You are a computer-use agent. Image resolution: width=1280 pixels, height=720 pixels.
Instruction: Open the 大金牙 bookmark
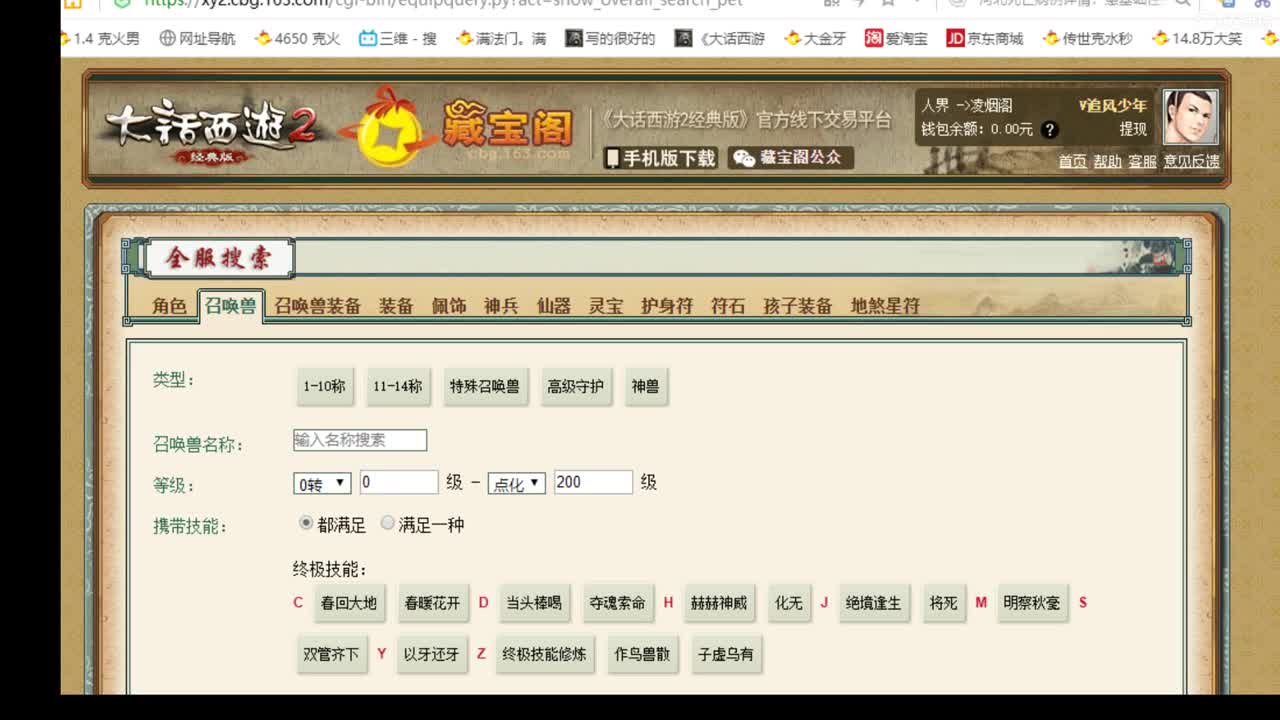(x=816, y=39)
